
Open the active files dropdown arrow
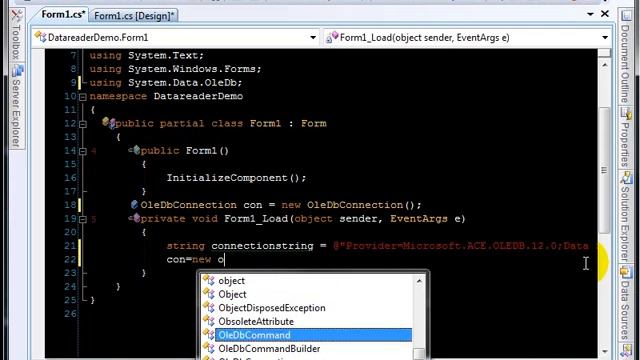click(x=590, y=14)
